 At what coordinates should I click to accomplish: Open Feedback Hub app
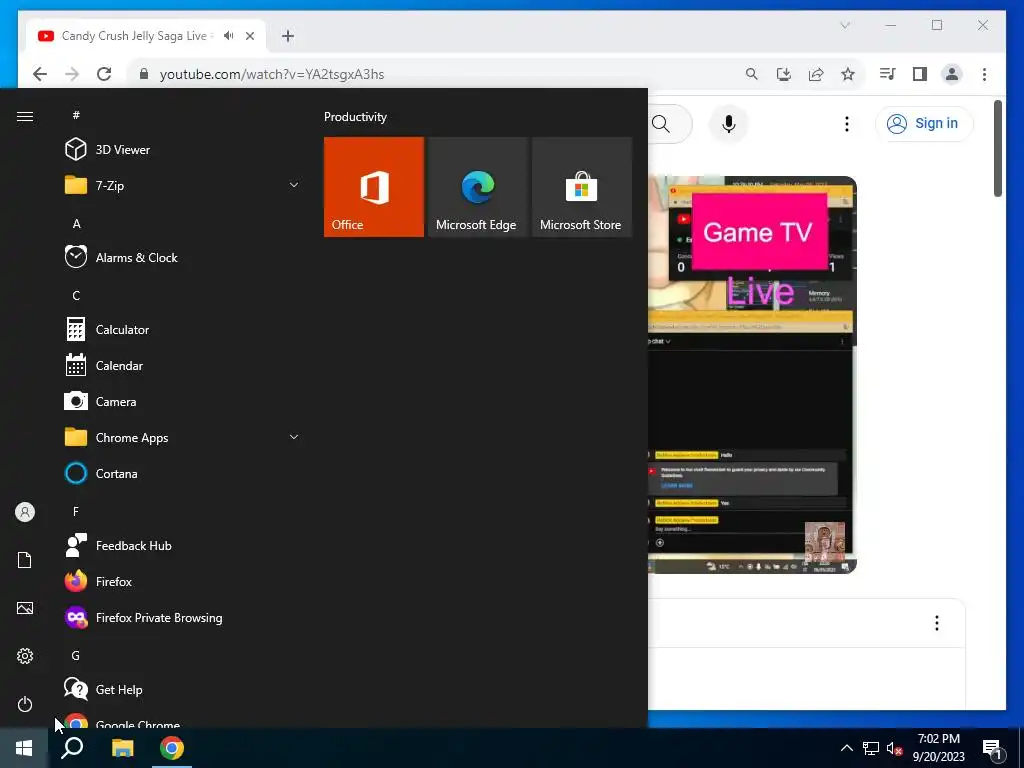(x=183, y=545)
